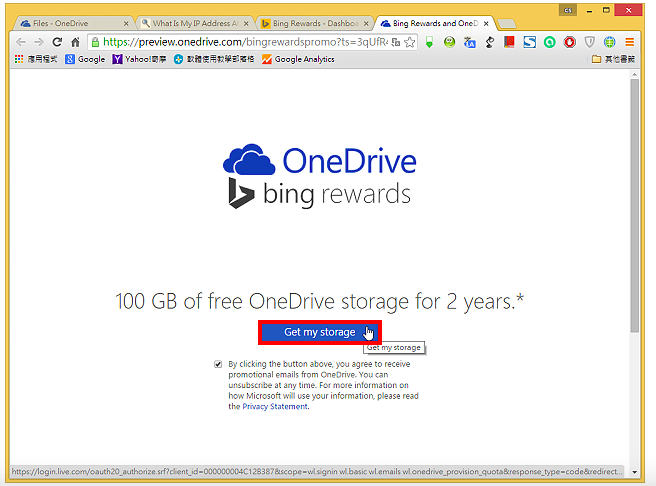Open the Chrome hamburger menu

pyautogui.click(x=629, y=42)
